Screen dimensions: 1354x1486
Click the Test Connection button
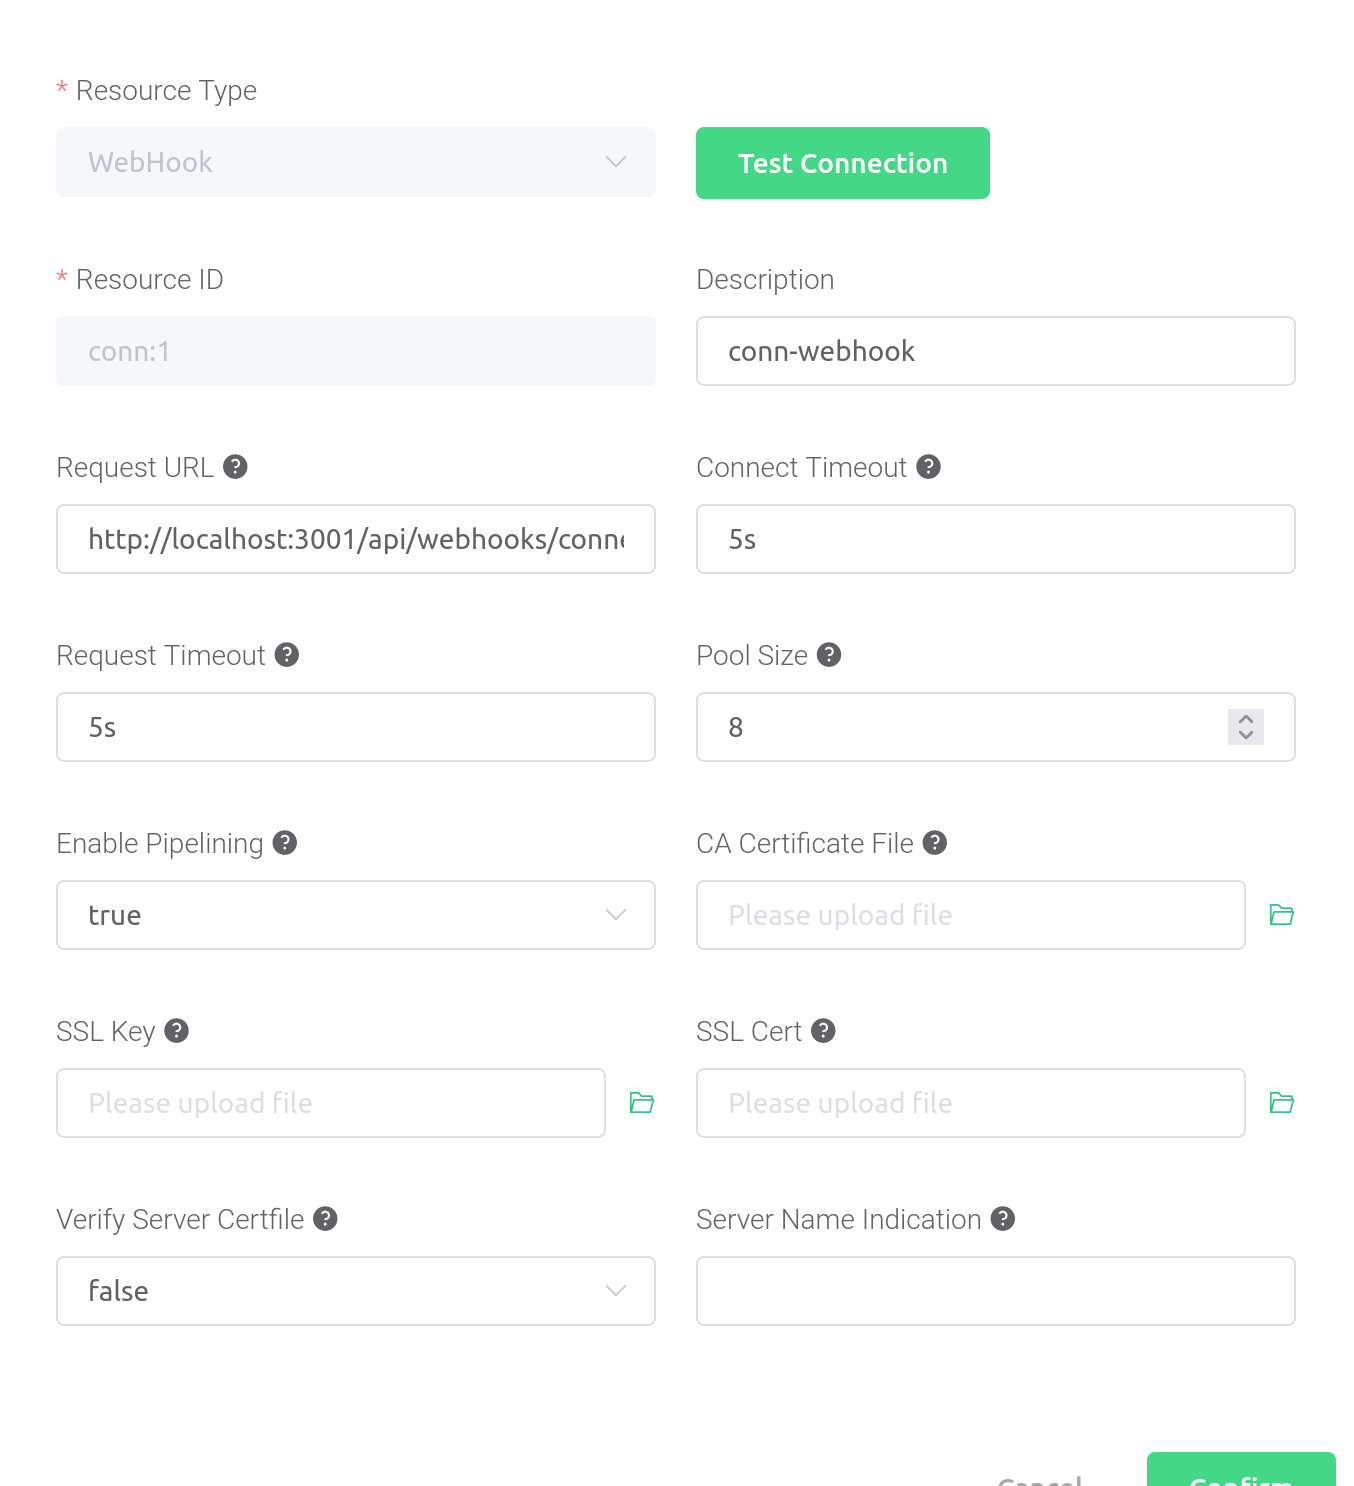tap(842, 162)
